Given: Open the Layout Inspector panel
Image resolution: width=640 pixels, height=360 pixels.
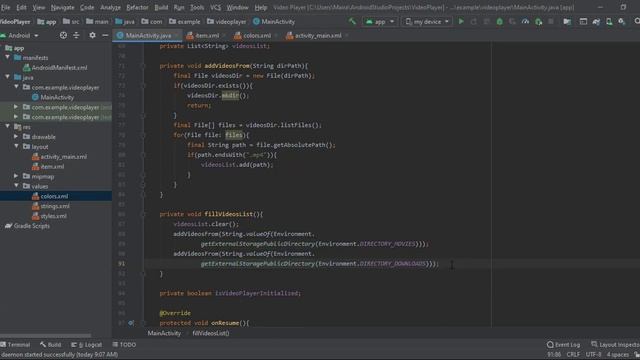Looking at the screenshot, I should (616, 344).
